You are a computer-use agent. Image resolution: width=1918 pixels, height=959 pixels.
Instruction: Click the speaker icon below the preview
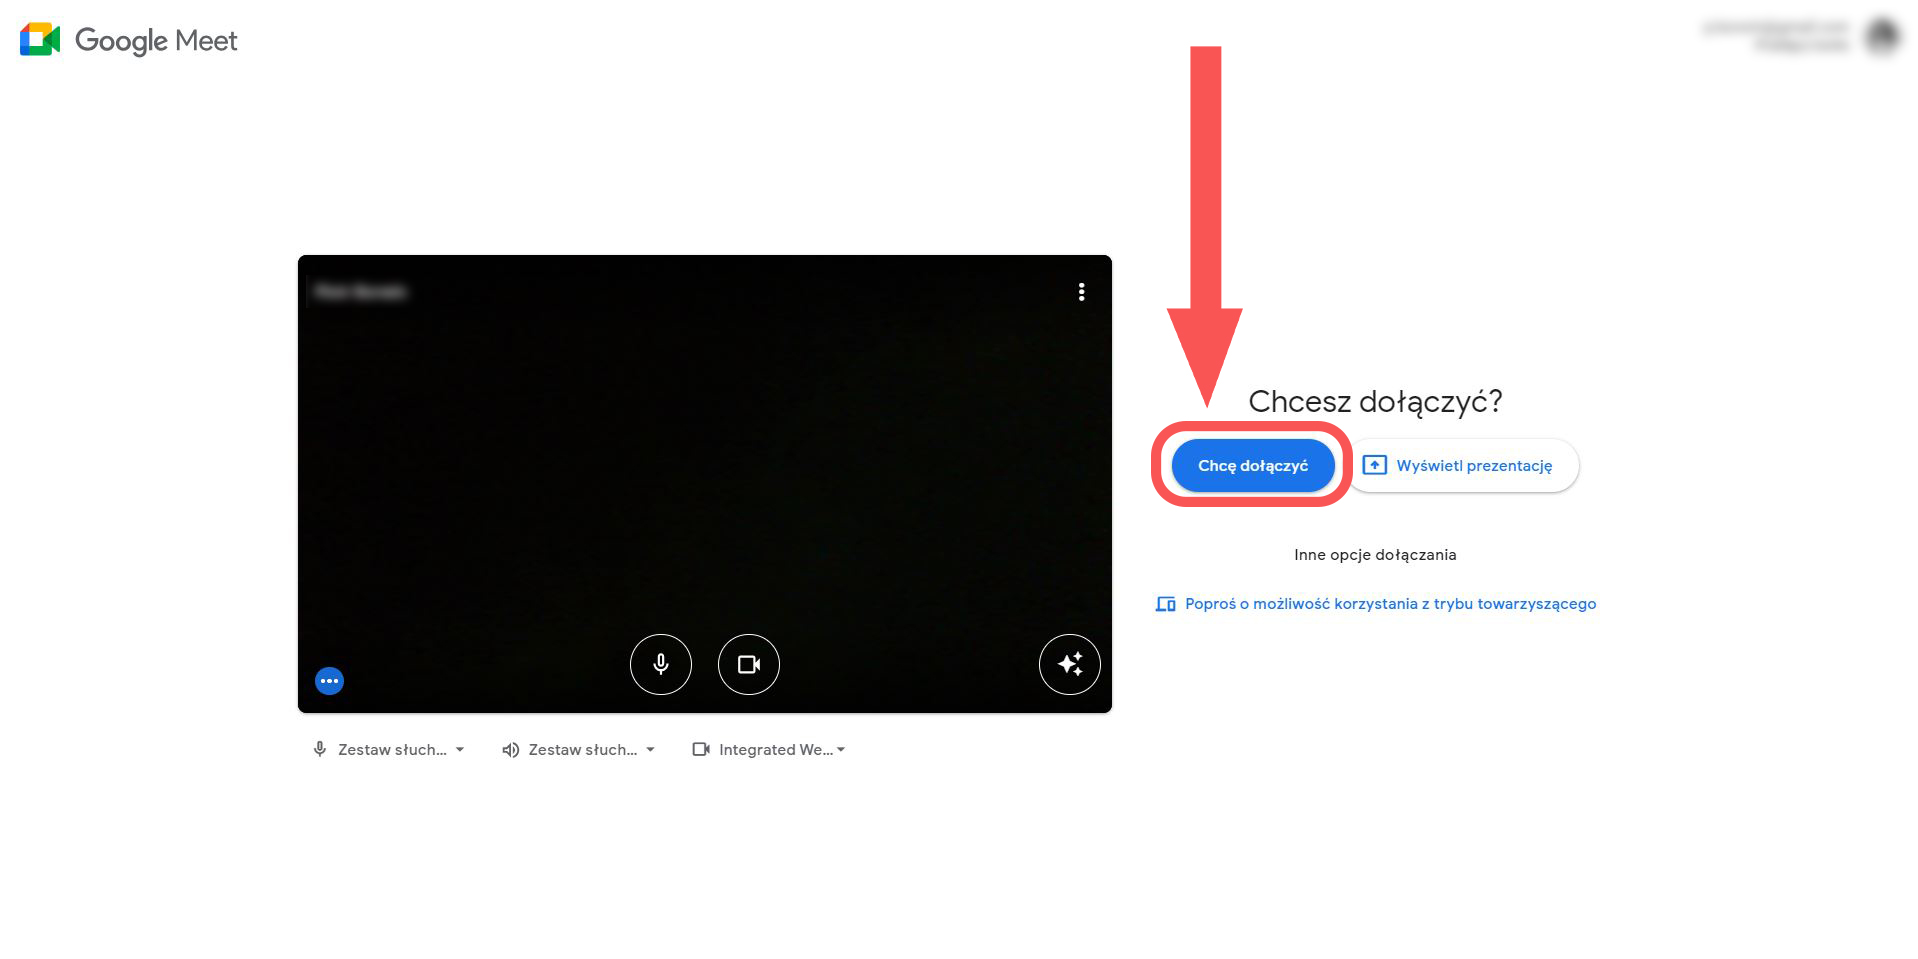tap(510, 750)
